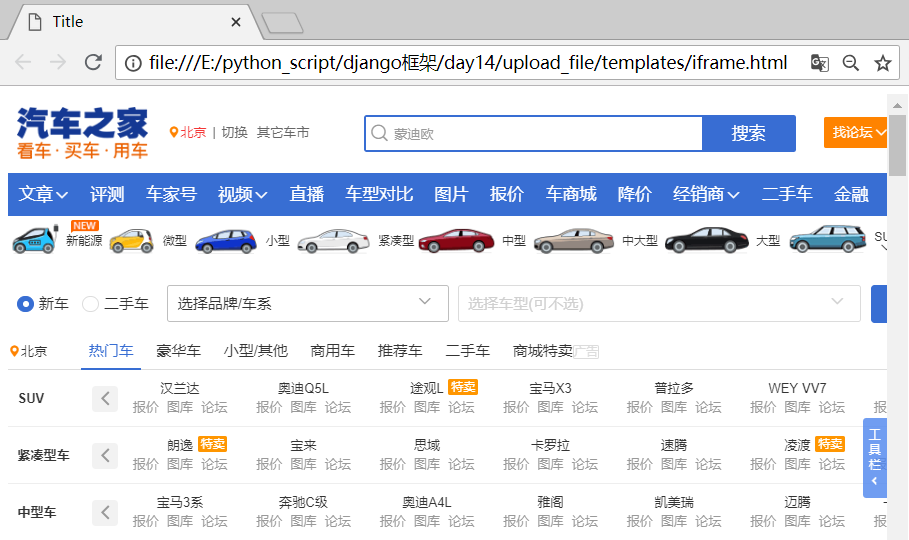The height and width of the screenshot is (540, 909).
Task: Click the left arrow in SUV row
Action: pyautogui.click(x=105, y=398)
